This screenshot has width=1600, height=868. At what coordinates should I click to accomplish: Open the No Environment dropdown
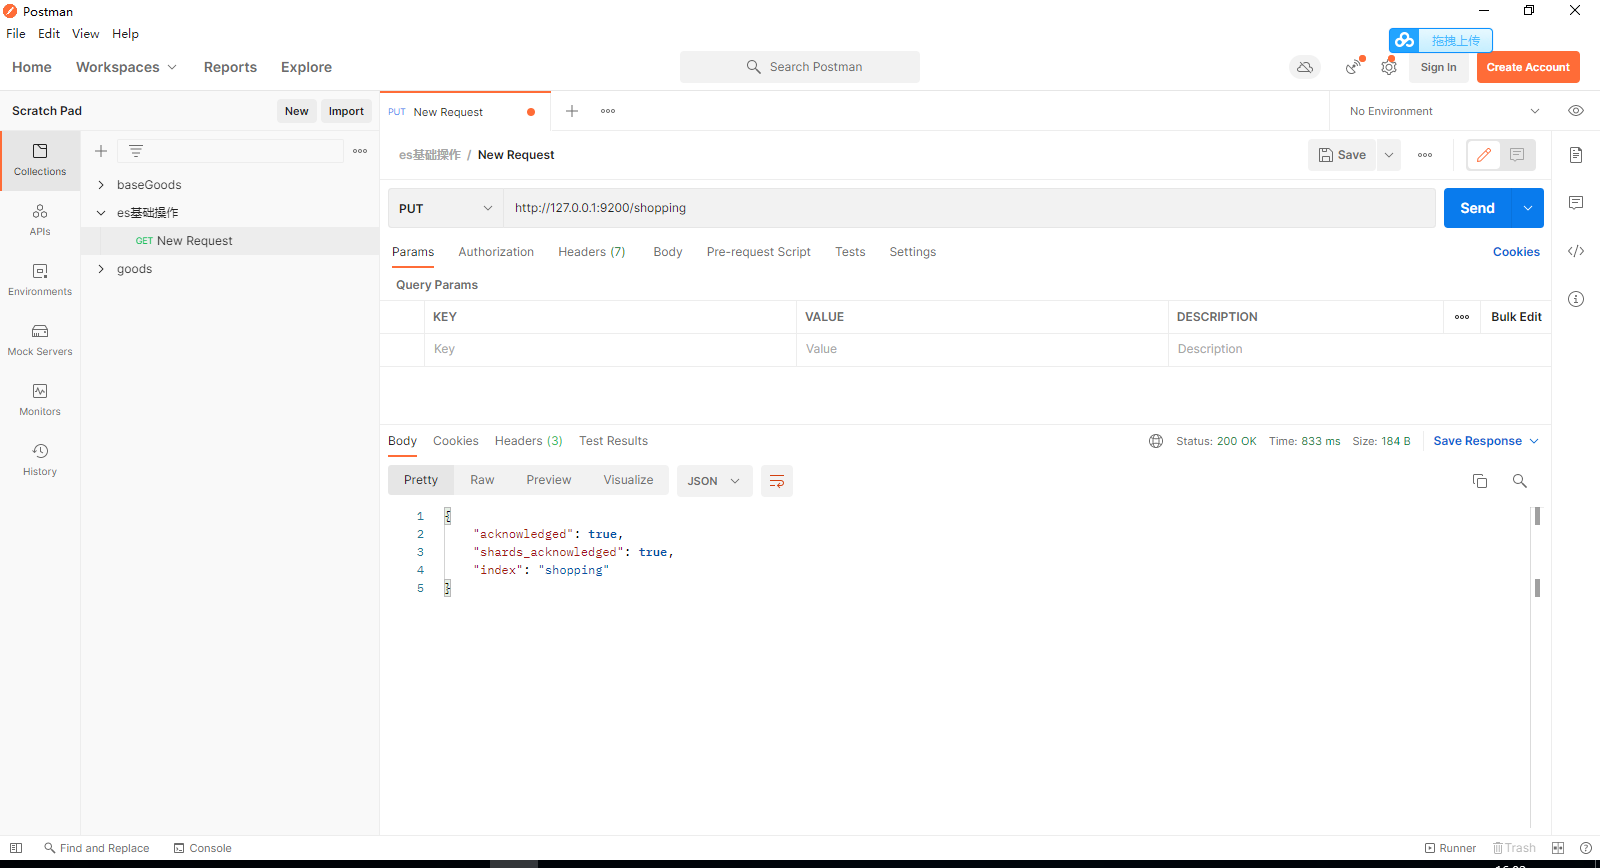[1444, 111]
